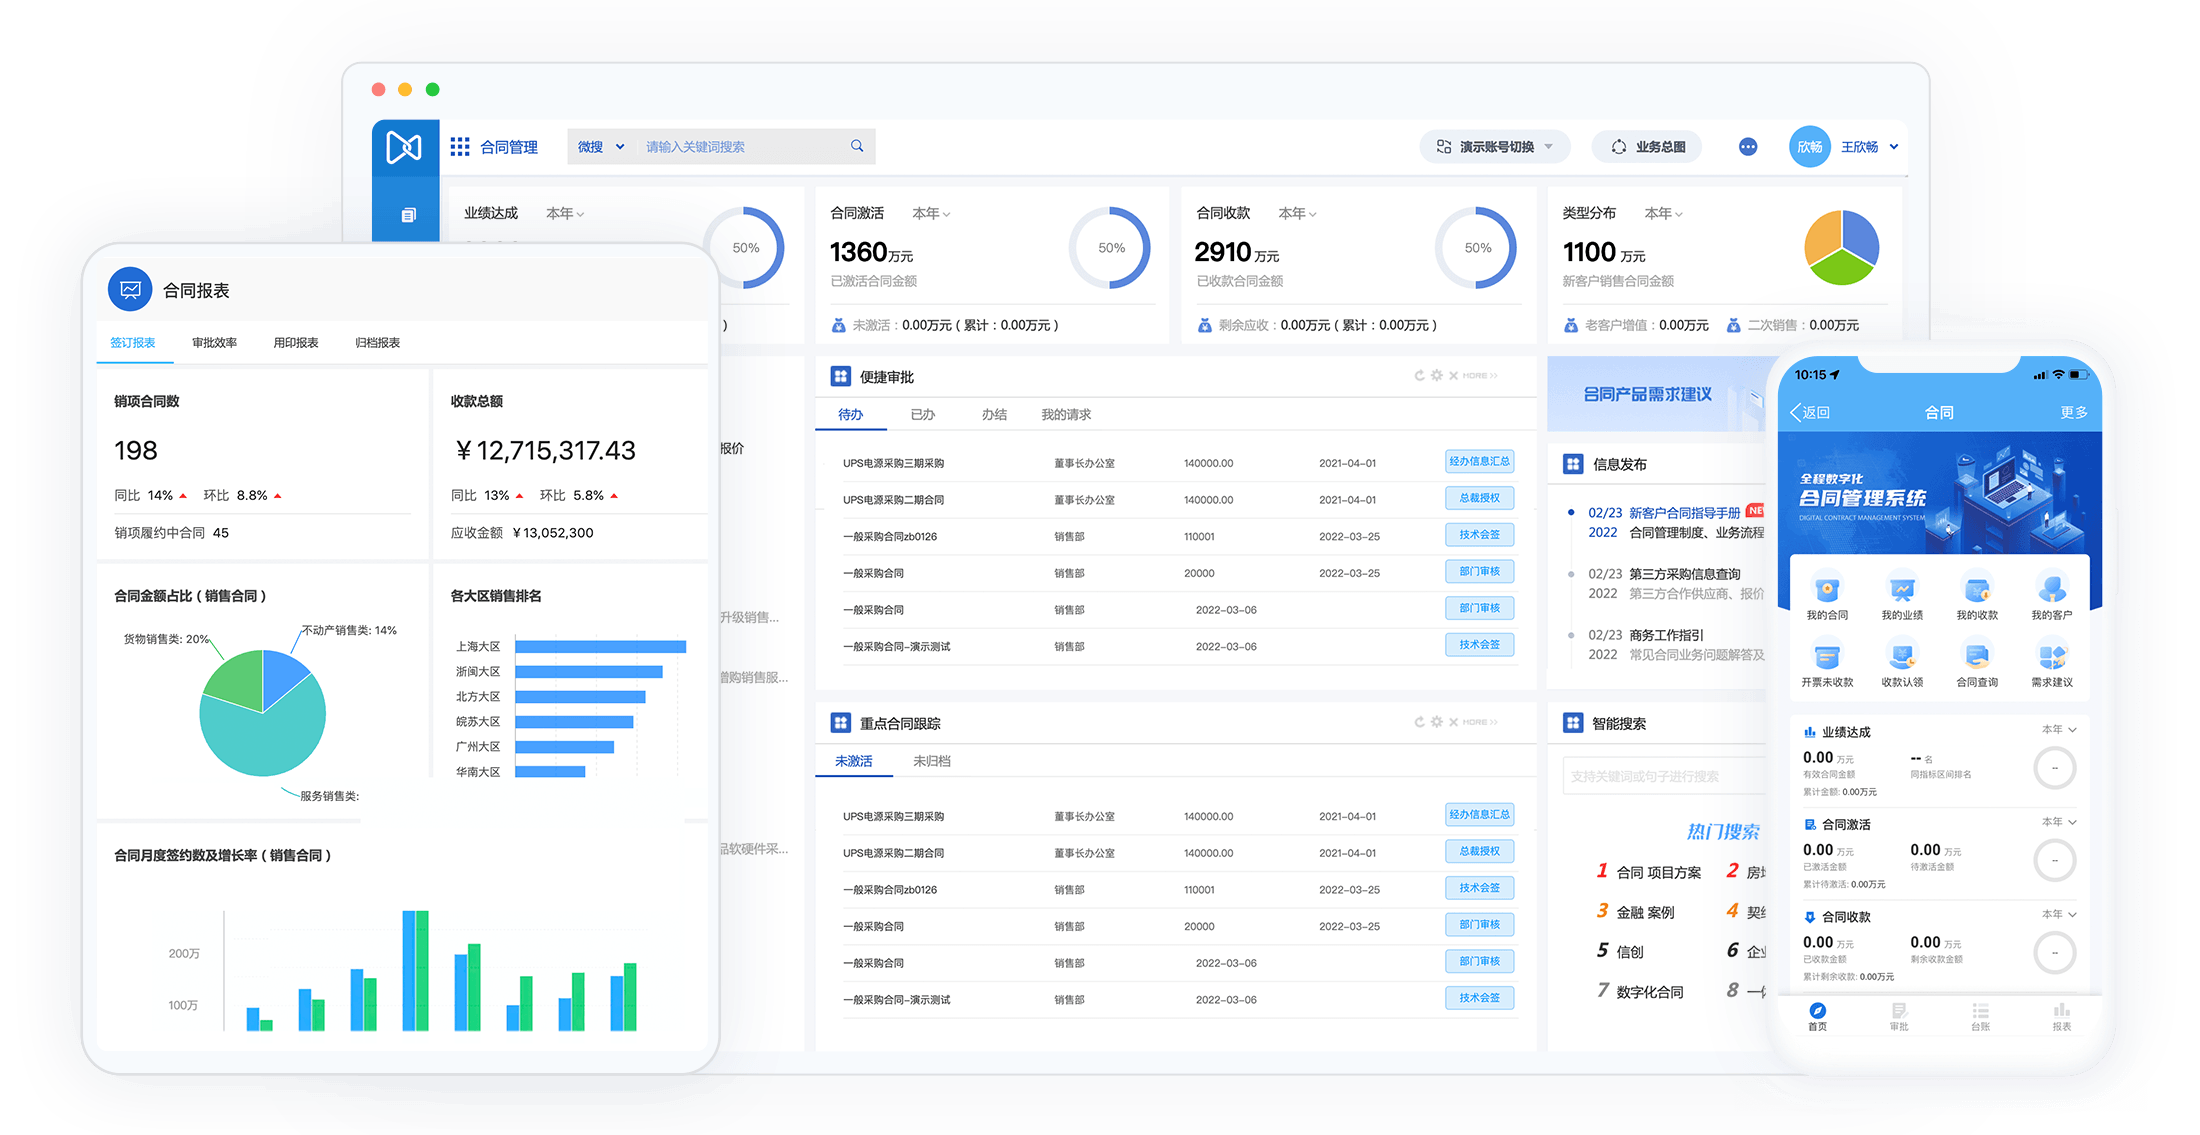
Task: Tap 审批 in phone bottom bar
Action: click(1899, 1015)
